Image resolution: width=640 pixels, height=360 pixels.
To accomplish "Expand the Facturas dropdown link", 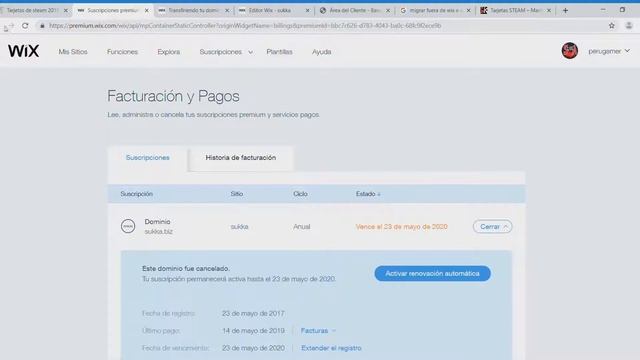I will point(318,331).
